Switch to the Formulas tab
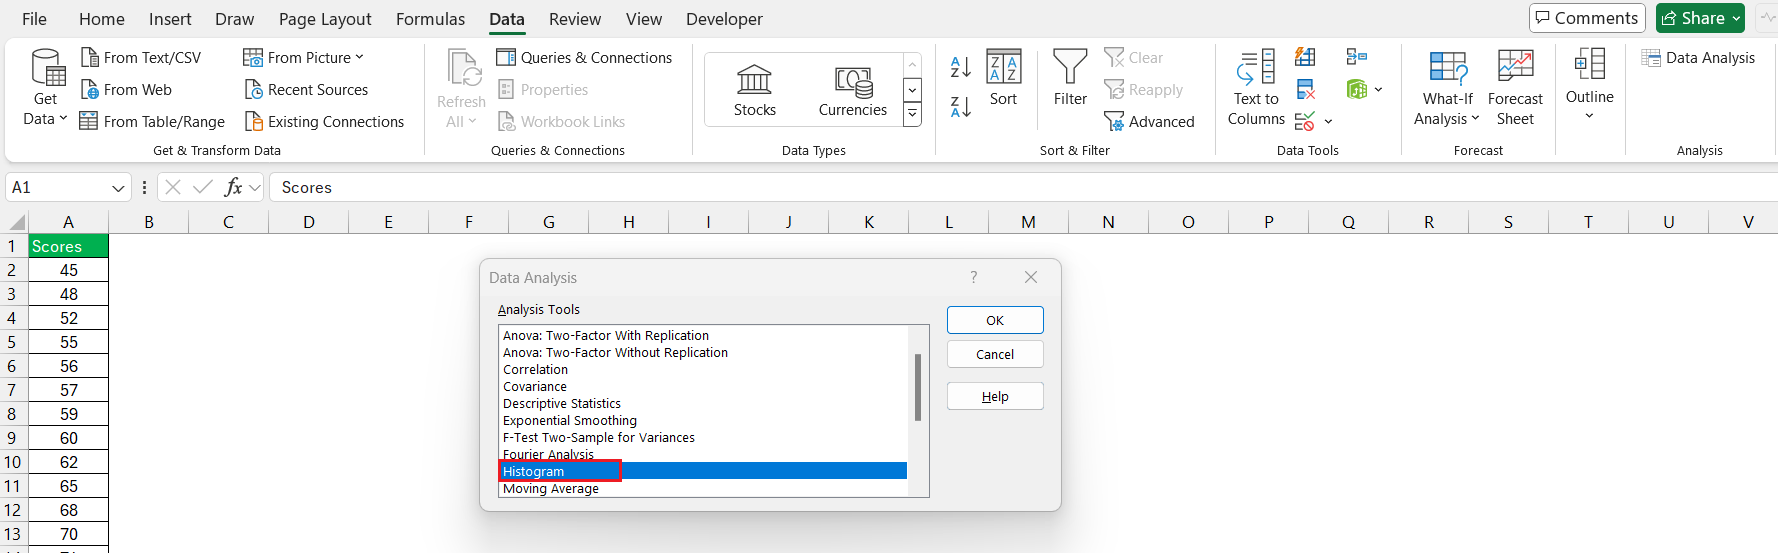1778x553 pixels. click(430, 19)
